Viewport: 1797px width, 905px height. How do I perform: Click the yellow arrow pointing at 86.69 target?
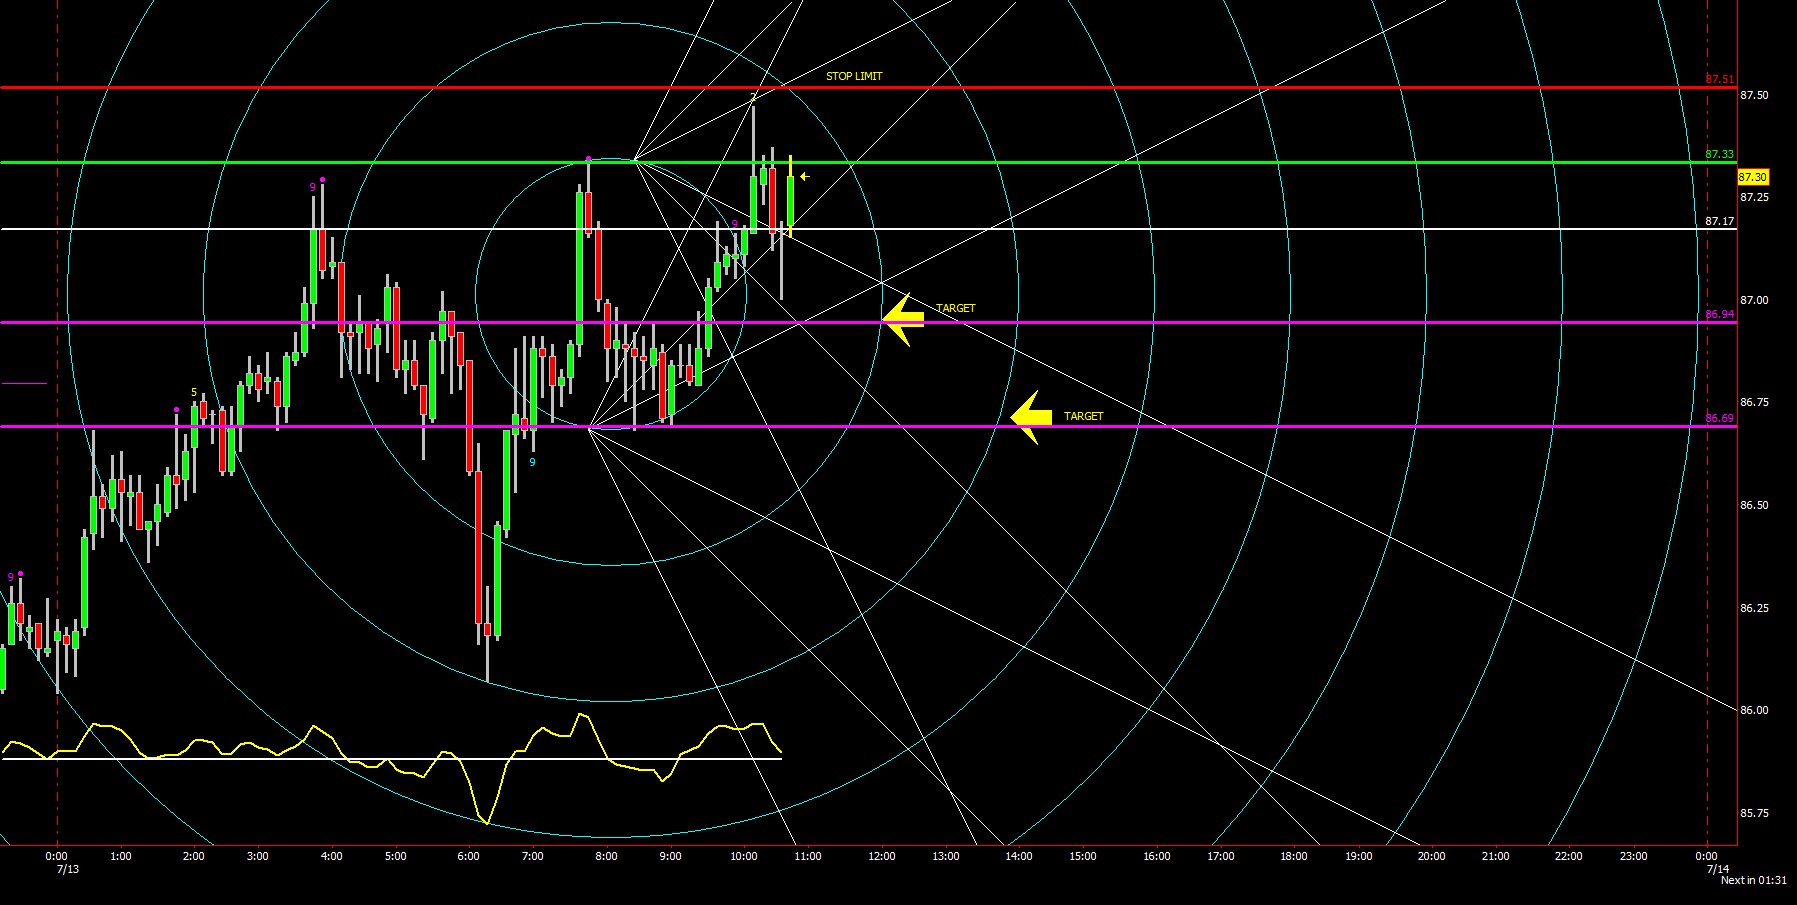(x=1031, y=417)
